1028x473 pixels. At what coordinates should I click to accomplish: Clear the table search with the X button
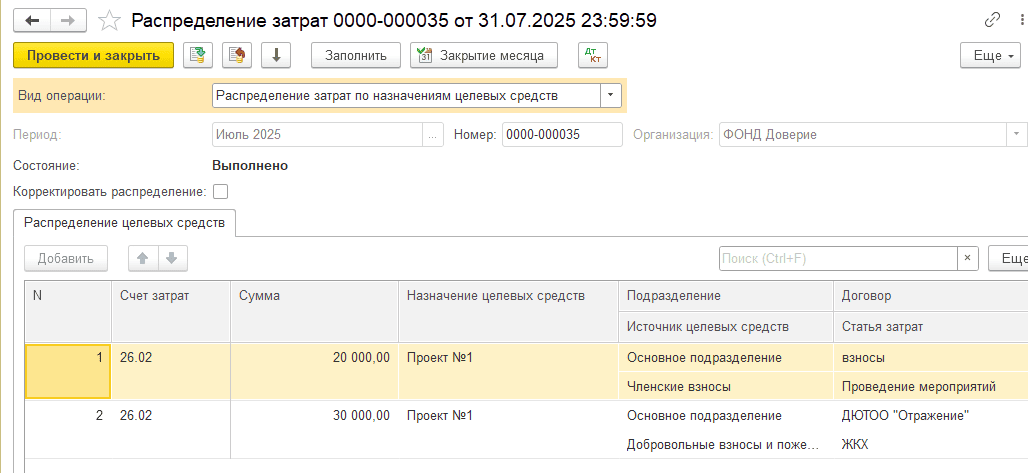(967, 258)
